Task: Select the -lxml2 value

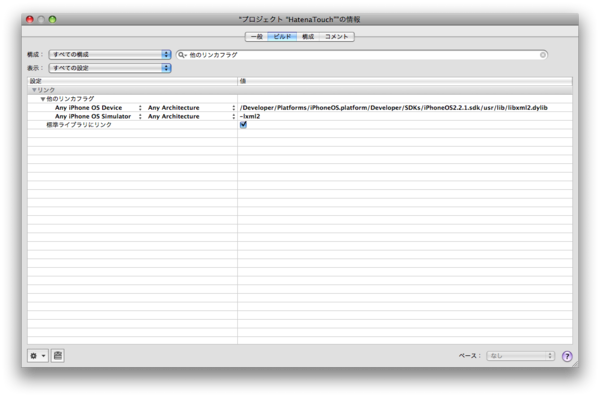Action: [x=250, y=116]
